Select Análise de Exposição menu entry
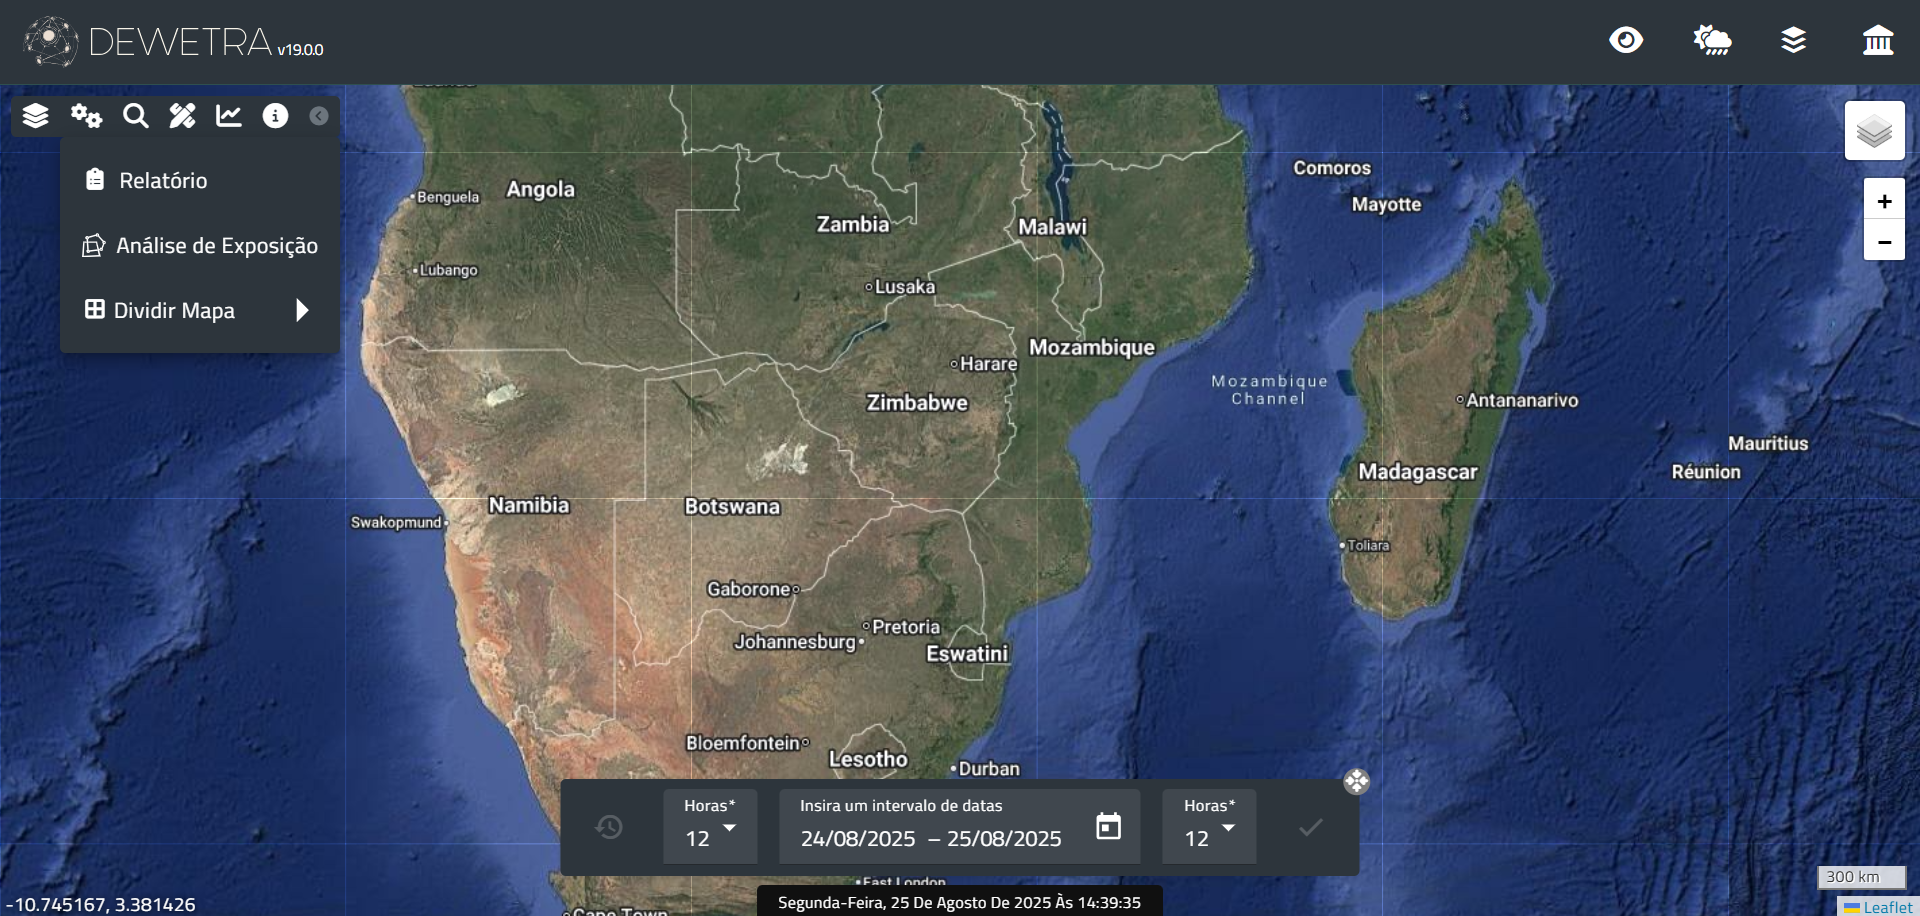This screenshot has width=1920, height=916. [x=216, y=246]
